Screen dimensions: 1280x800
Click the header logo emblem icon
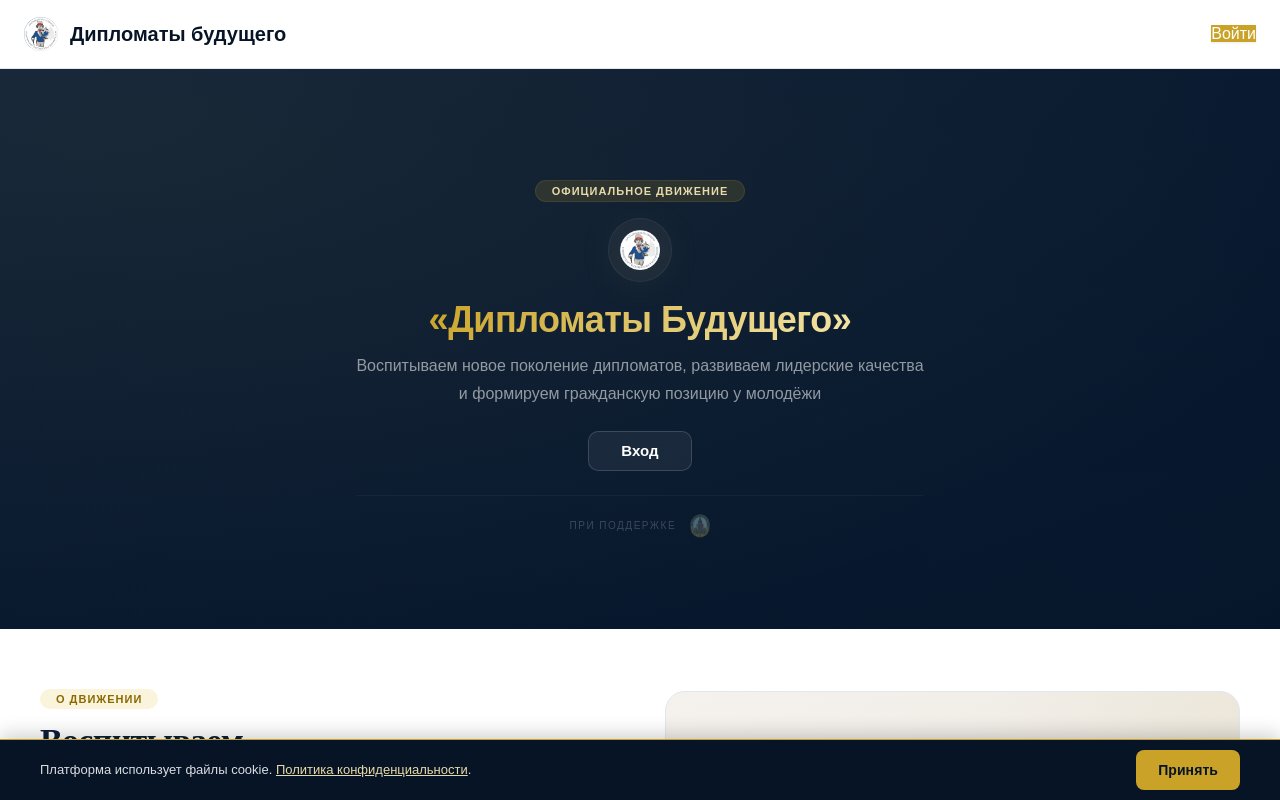[41, 34]
